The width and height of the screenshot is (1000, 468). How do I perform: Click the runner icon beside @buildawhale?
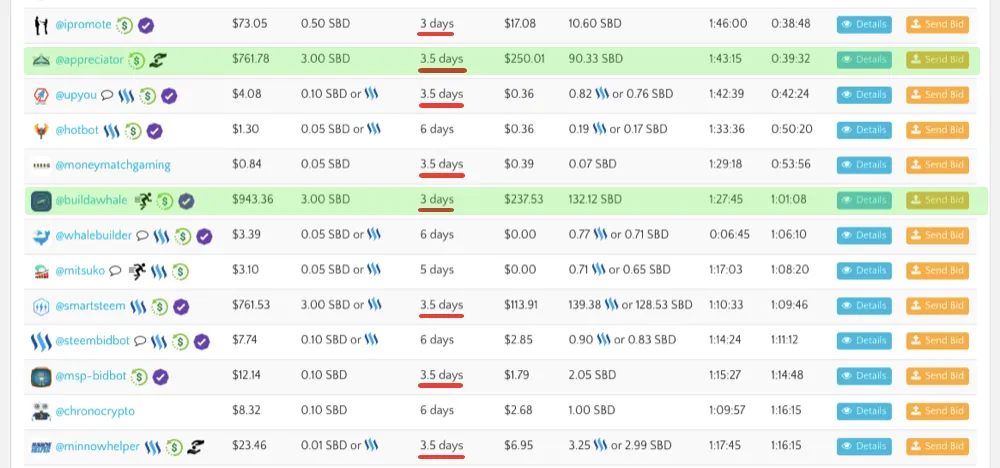click(x=143, y=201)
